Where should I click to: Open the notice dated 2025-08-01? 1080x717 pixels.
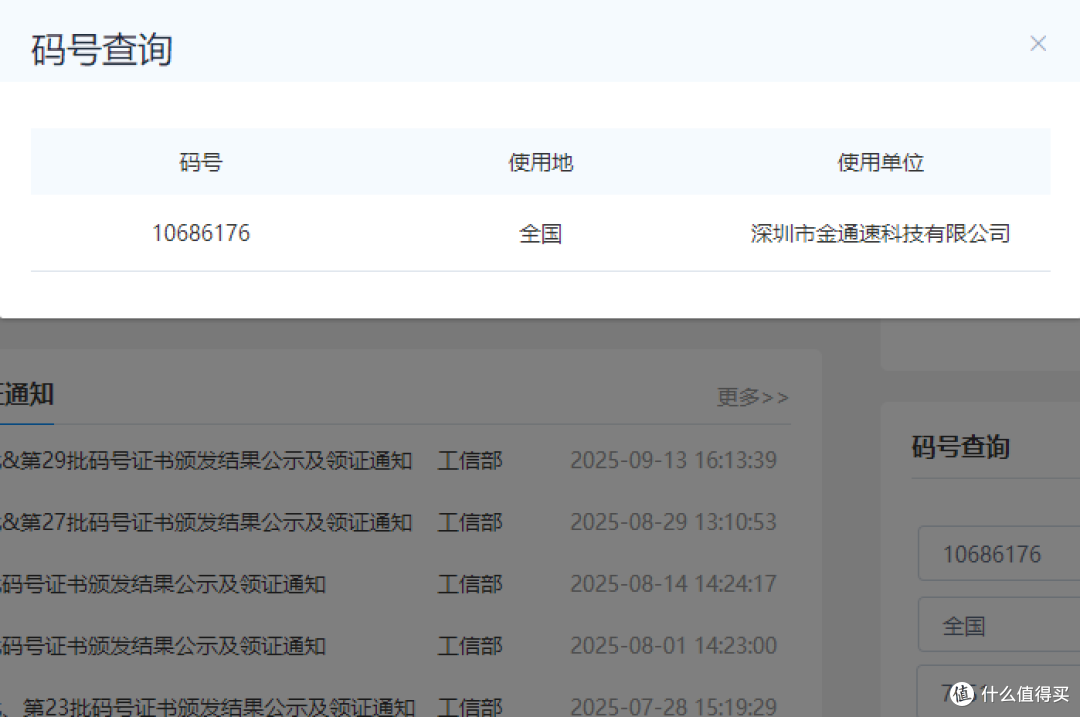point(163,646)
